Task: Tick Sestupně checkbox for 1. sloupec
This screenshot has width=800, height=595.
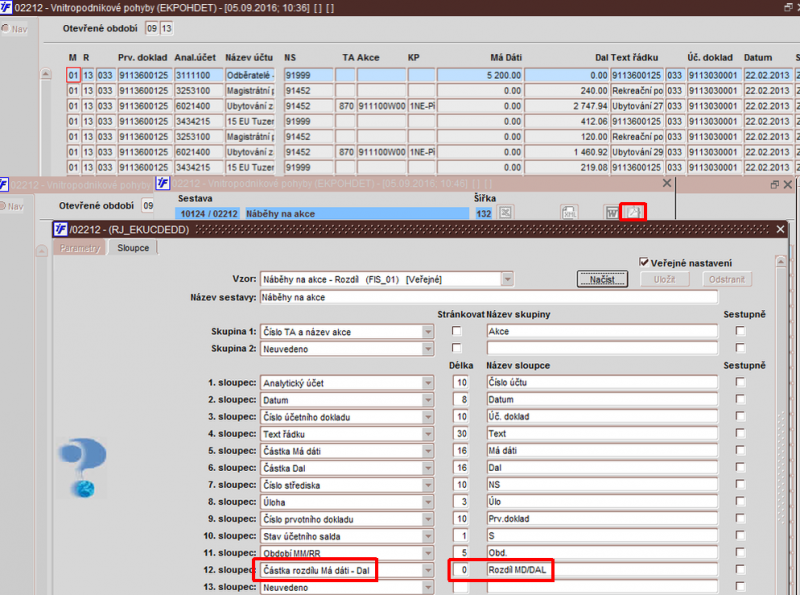Action: coord(740,382)
